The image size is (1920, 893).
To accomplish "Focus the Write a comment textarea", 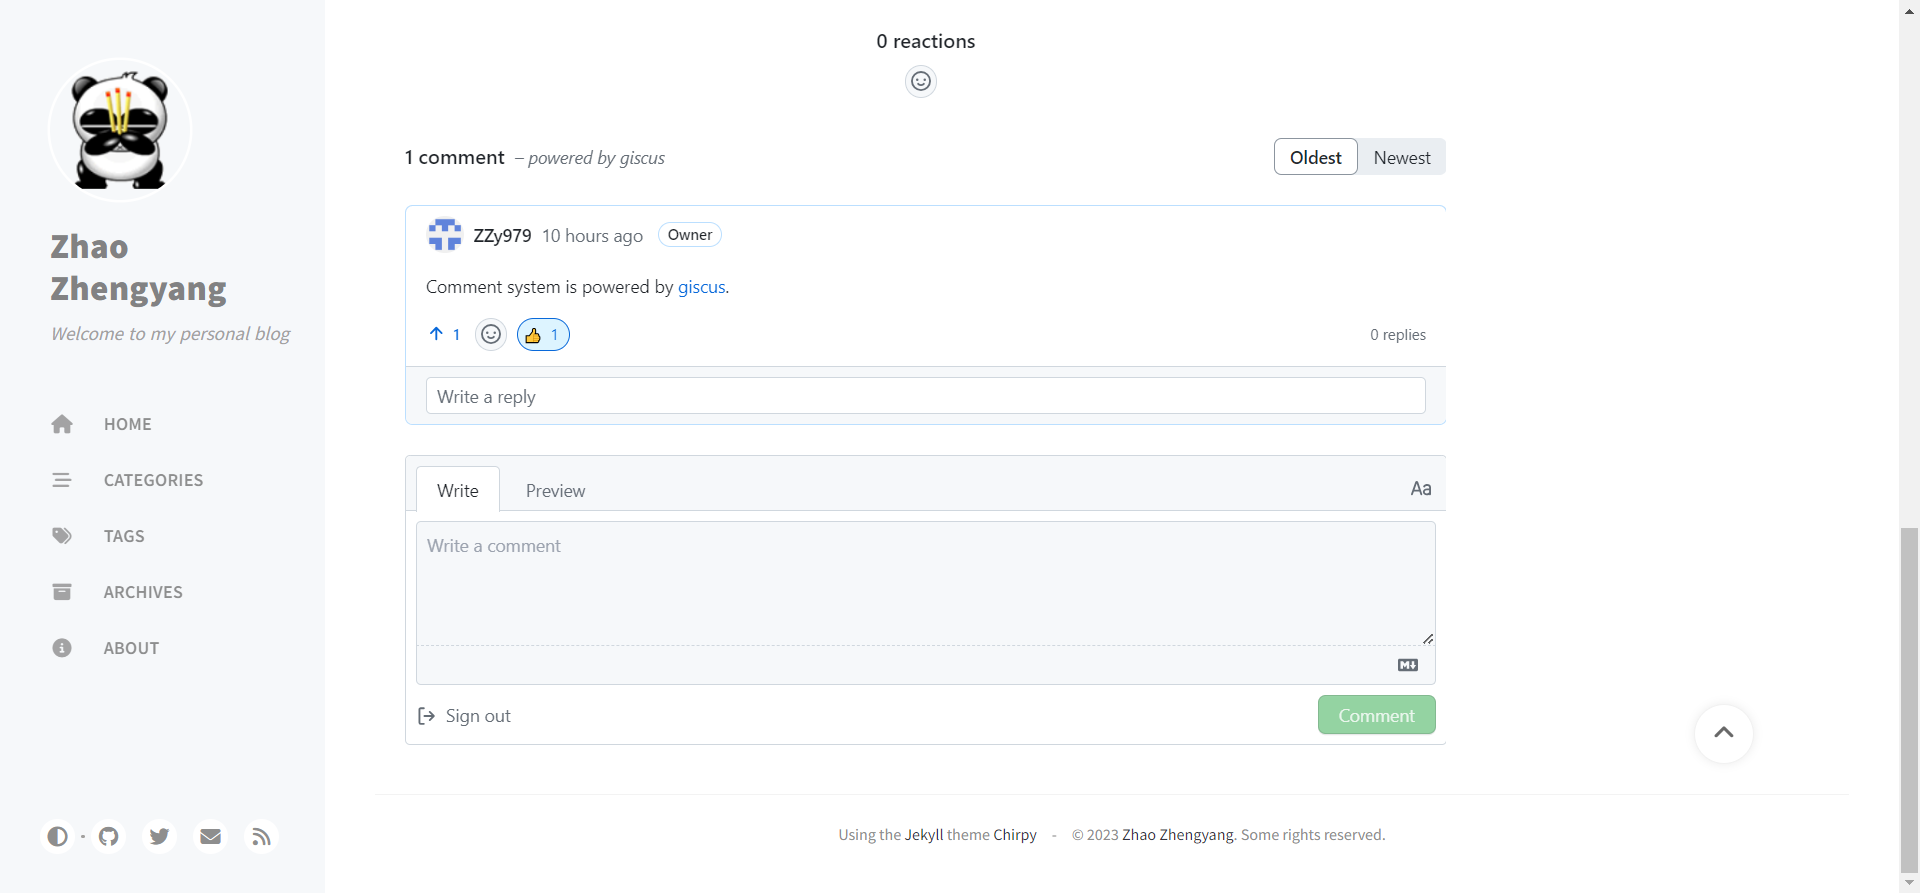I will coord(926,583).
